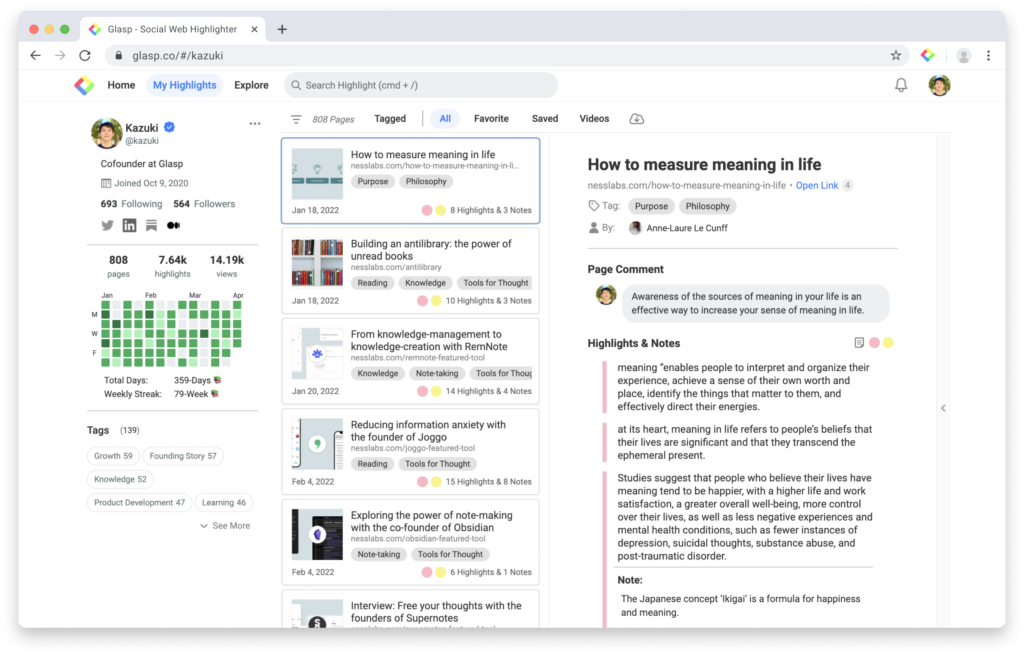
Task: Bookmark this page with the star icon
Action: [895, 56]
